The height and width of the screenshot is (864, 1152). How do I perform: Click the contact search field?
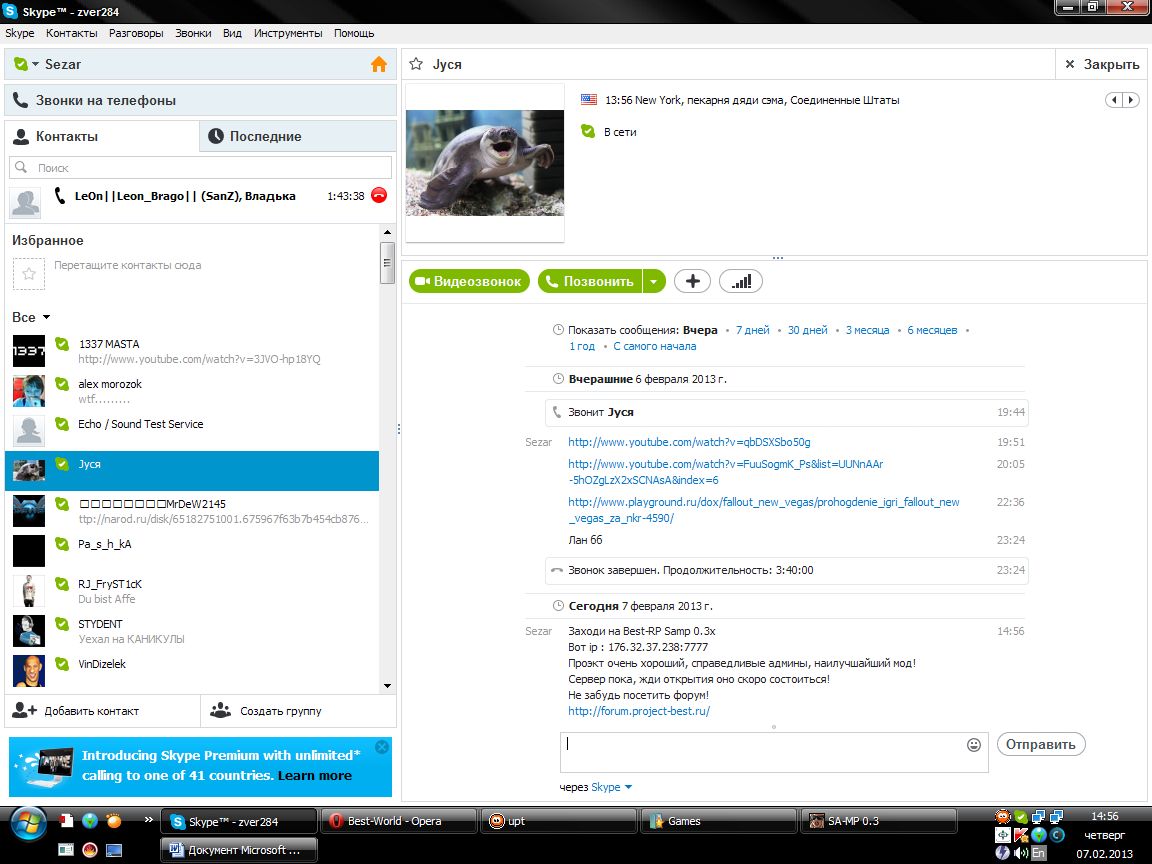click(201, 168)
